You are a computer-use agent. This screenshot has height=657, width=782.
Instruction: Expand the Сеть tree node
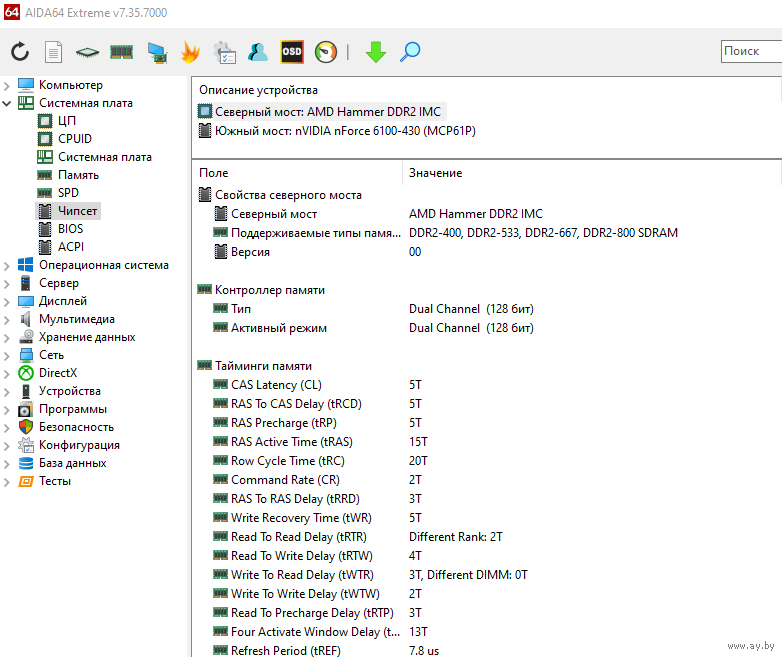coord(6,356)
